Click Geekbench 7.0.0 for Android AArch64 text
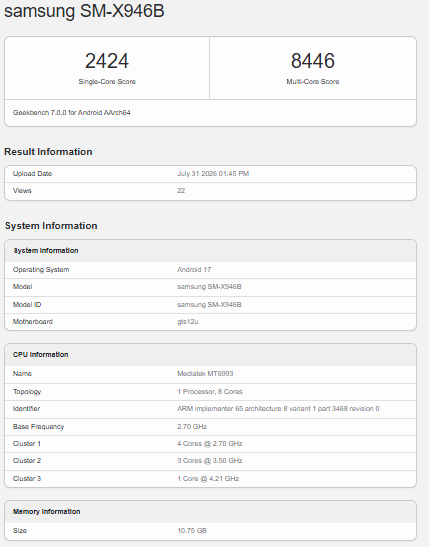 (x=72, y=113)
